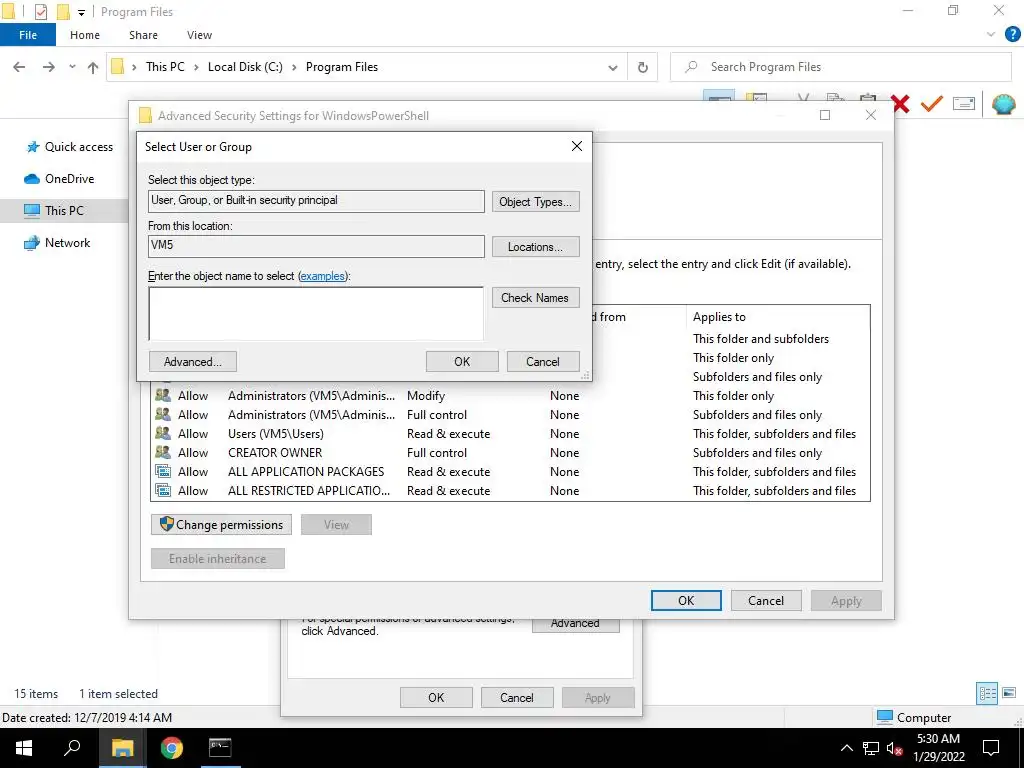
Task: Click OK in Advanced Security Settings
Action: pos(686,601)
